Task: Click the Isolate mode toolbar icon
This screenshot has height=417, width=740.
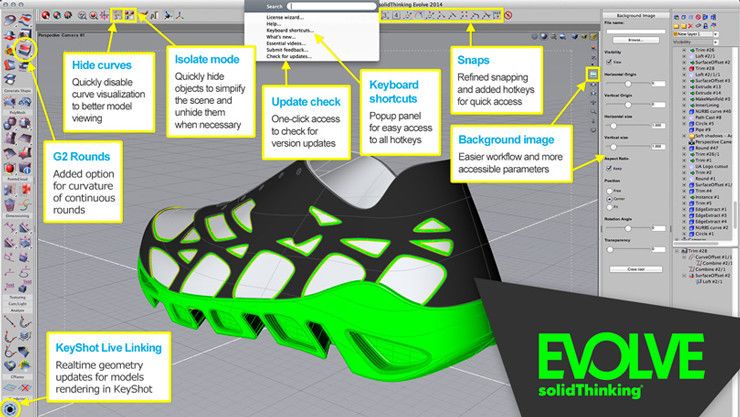Action: 129,16
